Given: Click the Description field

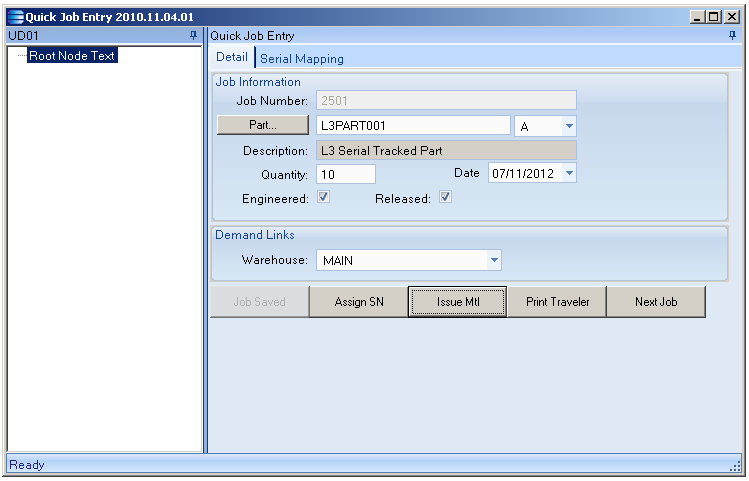Looking at the screenshot, I should 446,150.
